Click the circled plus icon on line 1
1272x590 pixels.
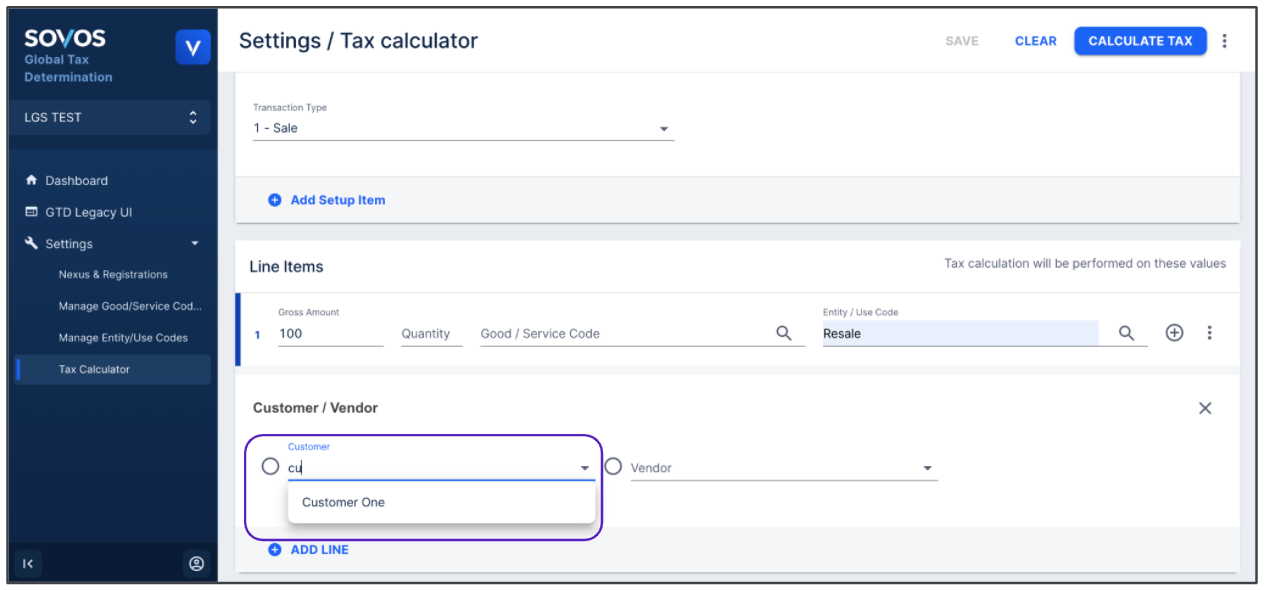click(1174, 333)
